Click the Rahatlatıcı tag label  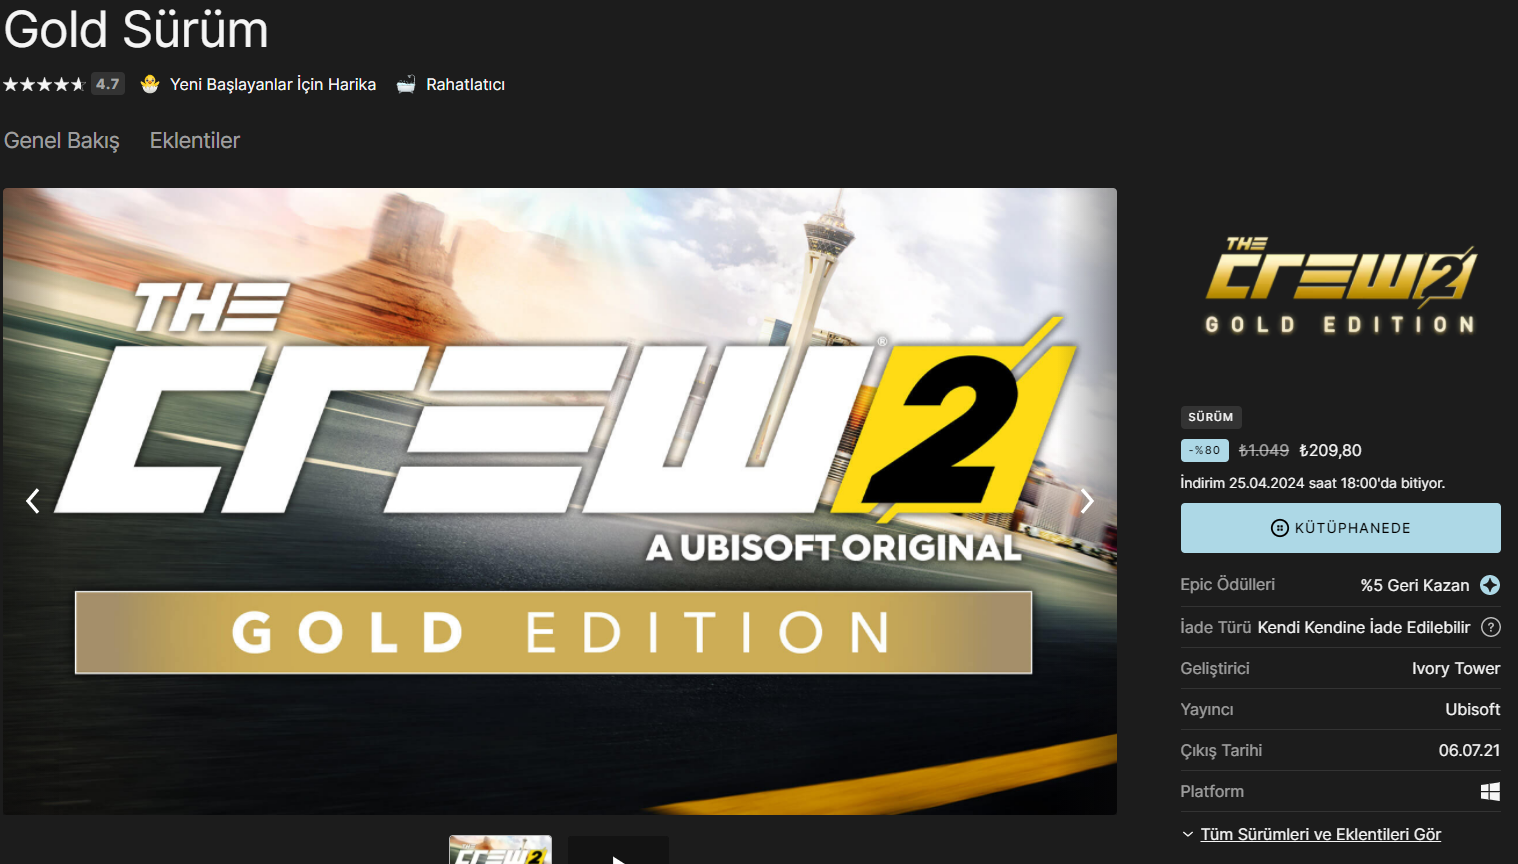tap(465, 84)
